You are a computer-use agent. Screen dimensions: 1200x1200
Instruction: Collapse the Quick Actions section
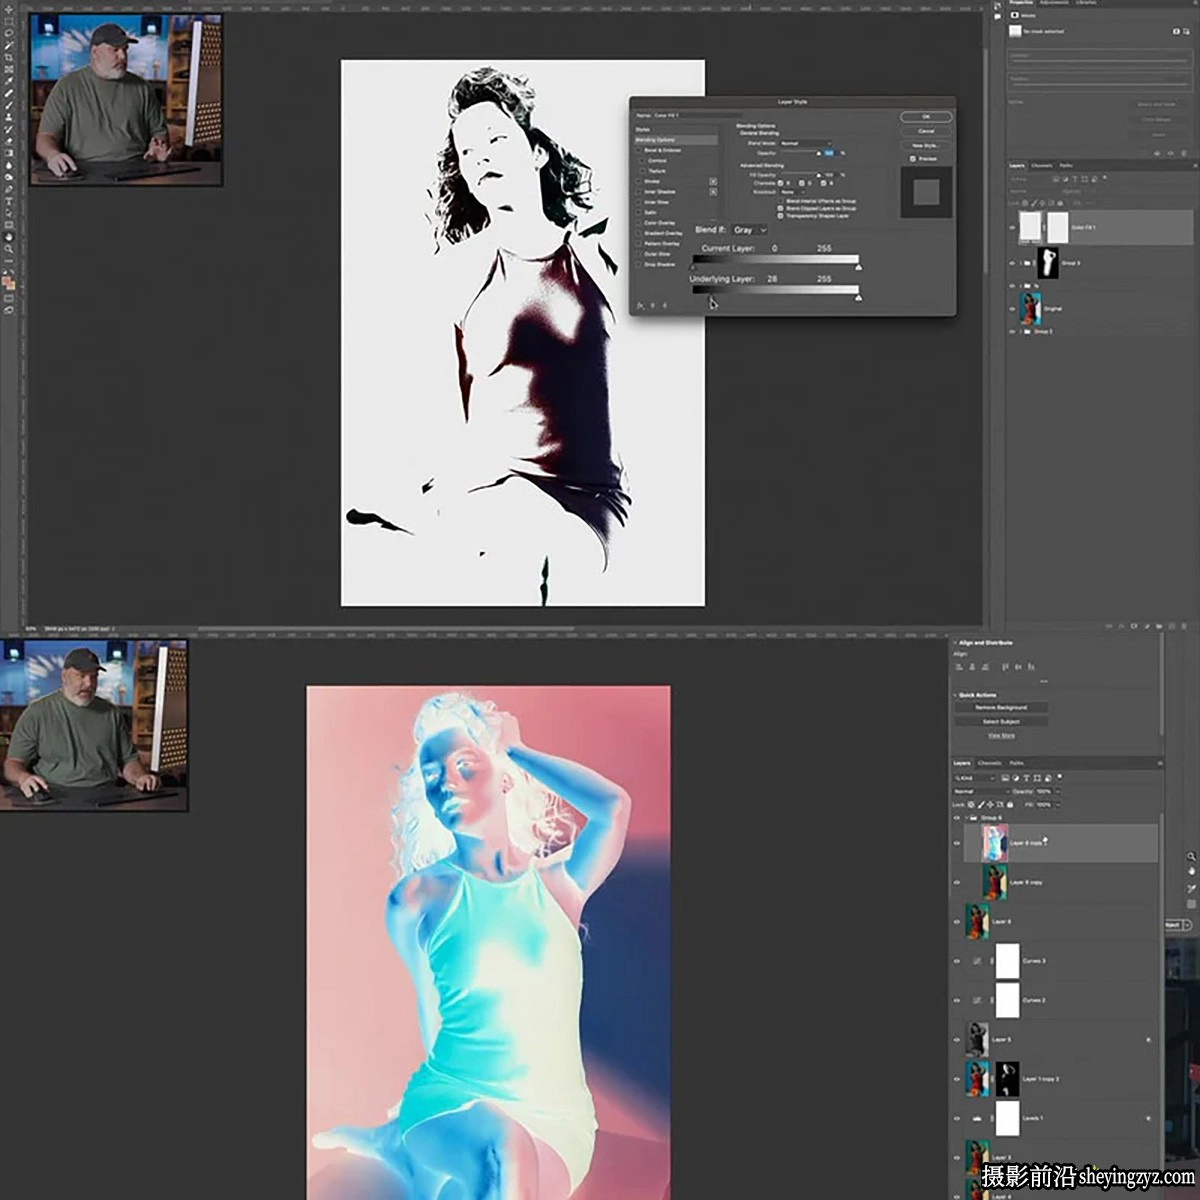955,695
